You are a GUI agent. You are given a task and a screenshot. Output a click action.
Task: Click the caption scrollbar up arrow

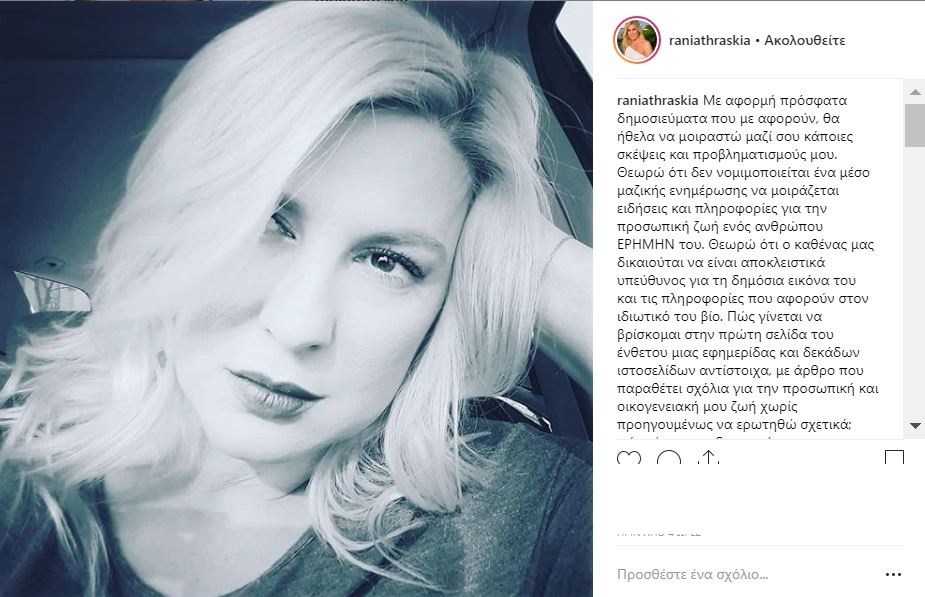[914, 93]
